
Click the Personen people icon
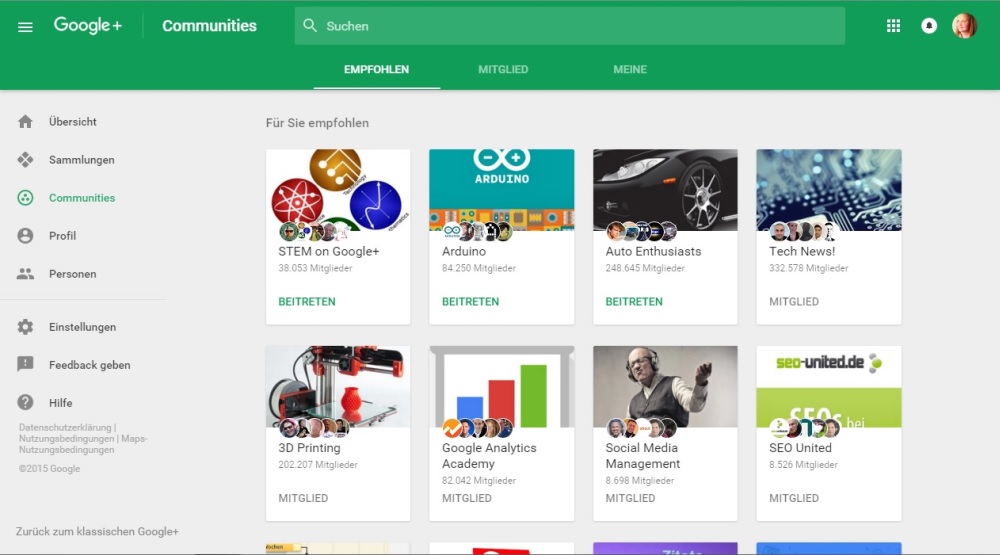tap(25, 274)
